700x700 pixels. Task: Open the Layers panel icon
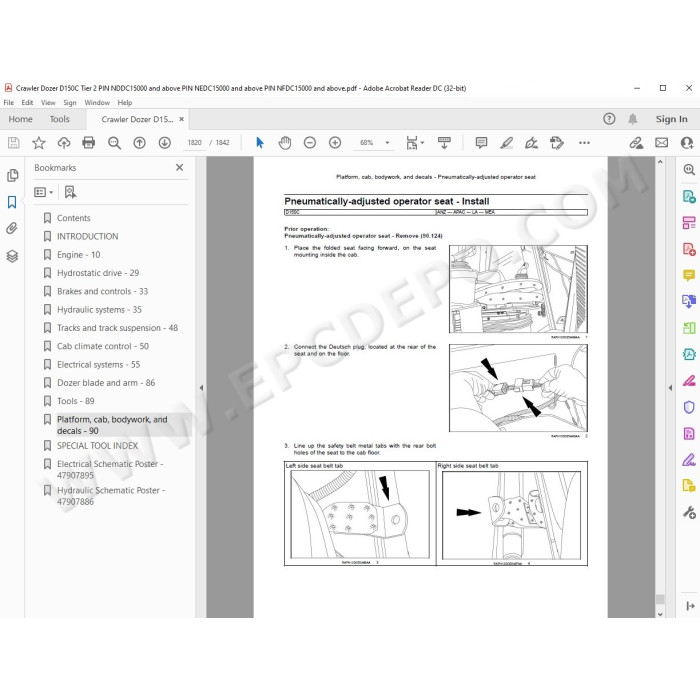(12, 256)
